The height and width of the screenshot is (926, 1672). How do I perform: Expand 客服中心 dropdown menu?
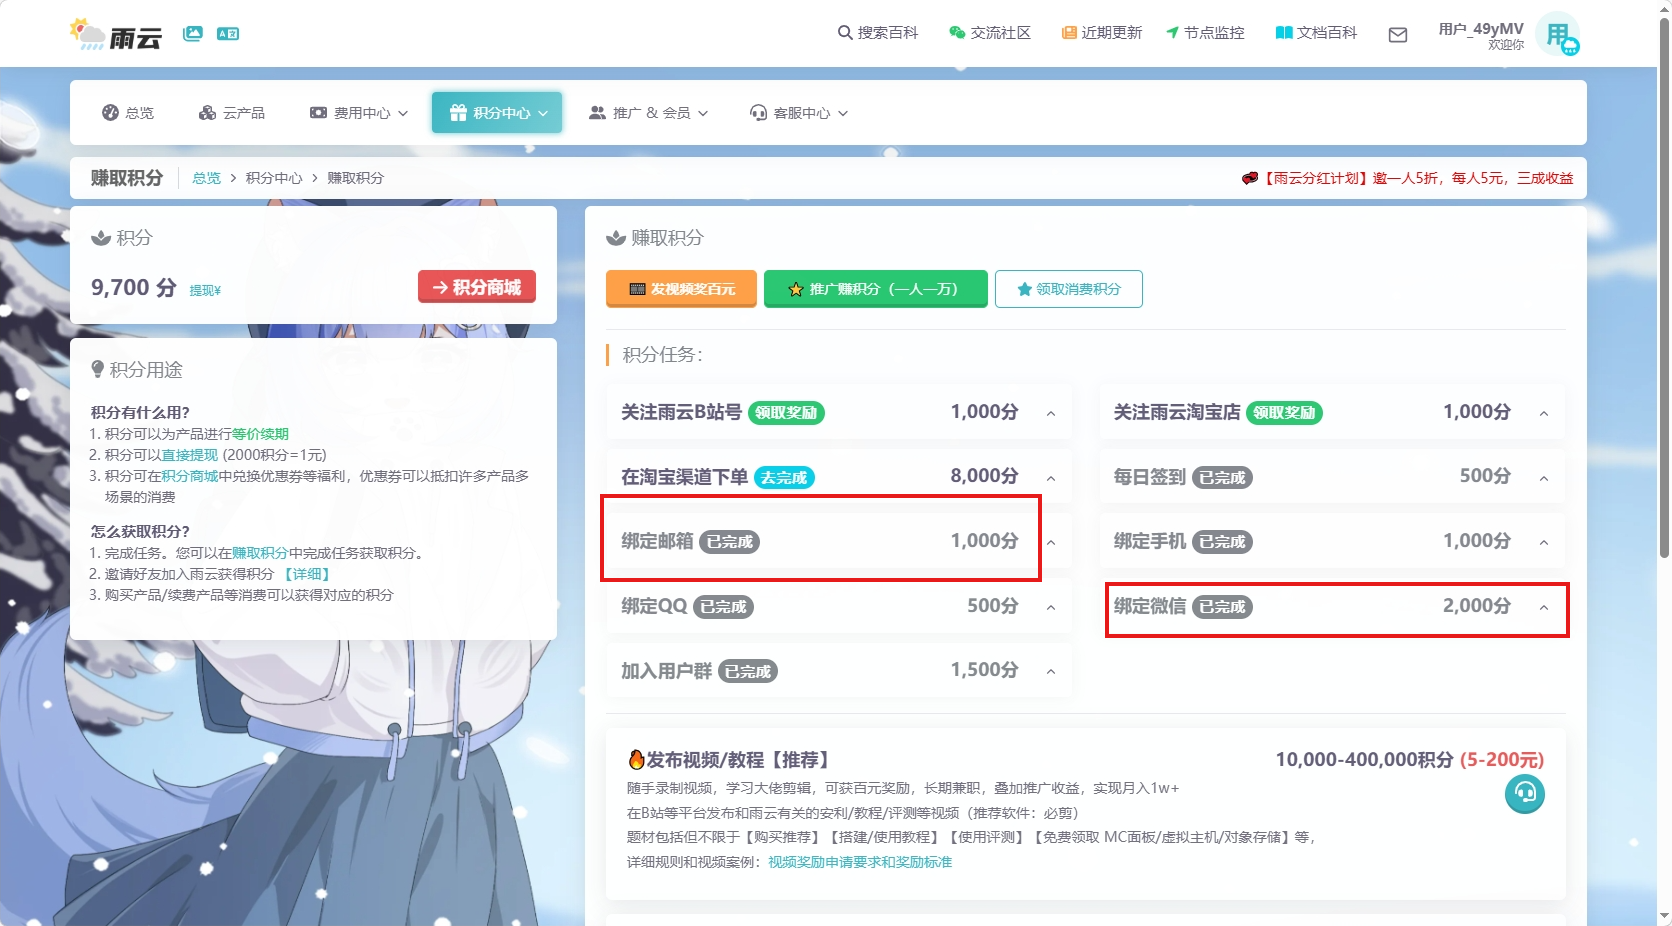(799, 113)
